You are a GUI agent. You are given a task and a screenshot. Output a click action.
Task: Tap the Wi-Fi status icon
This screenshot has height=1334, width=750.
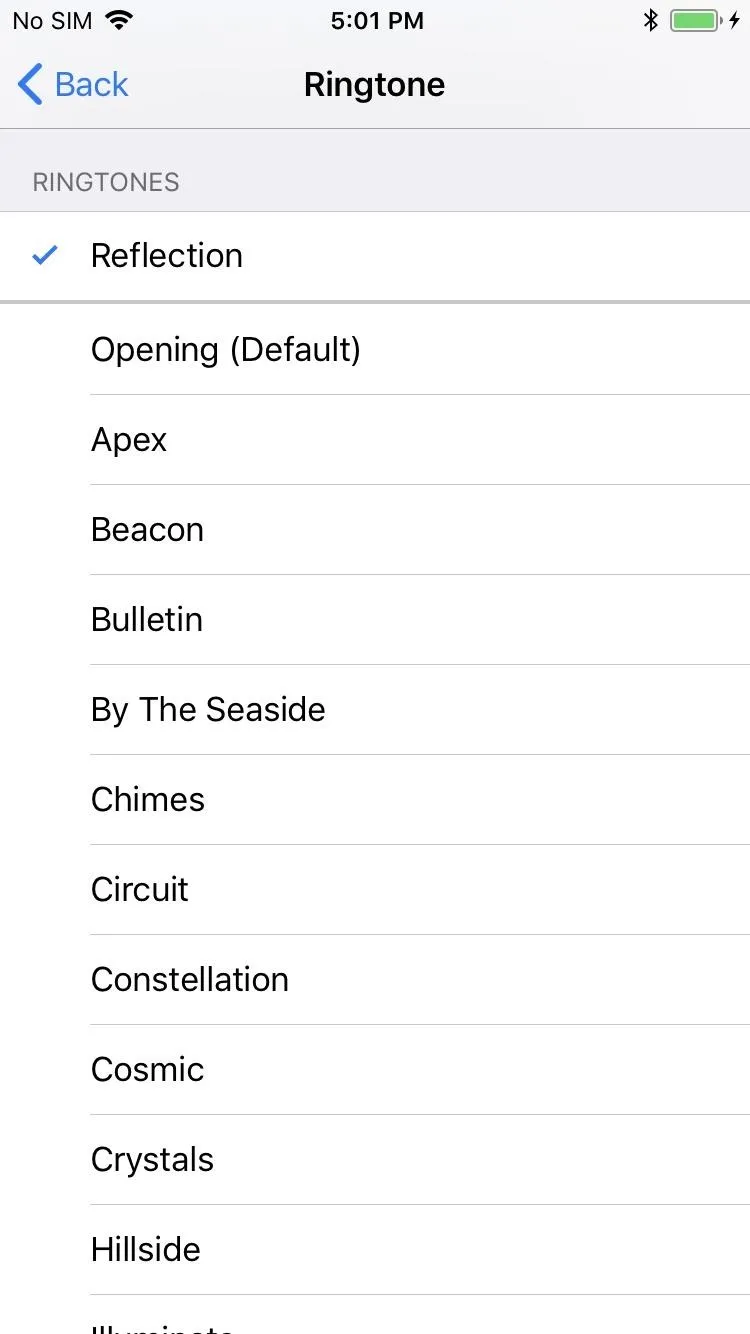click(x=119, y=20)
